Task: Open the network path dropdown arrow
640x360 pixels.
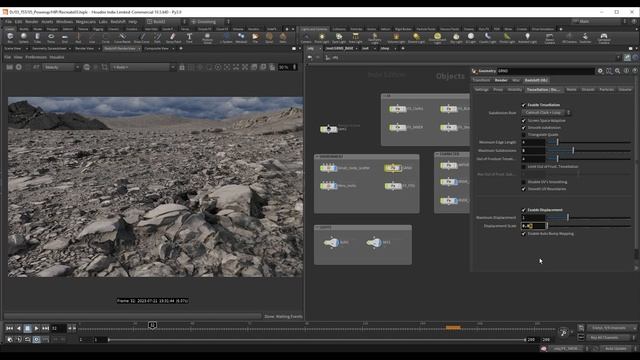Action: click(618, 58)
